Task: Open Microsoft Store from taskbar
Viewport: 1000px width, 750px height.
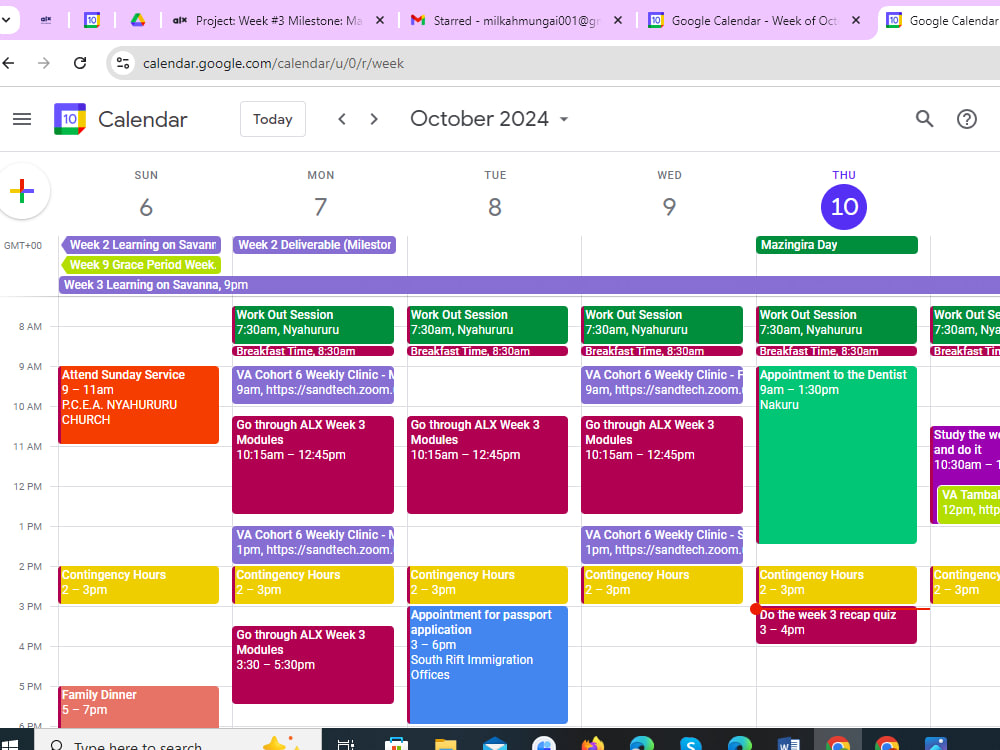Action: (x=396, y=744)
